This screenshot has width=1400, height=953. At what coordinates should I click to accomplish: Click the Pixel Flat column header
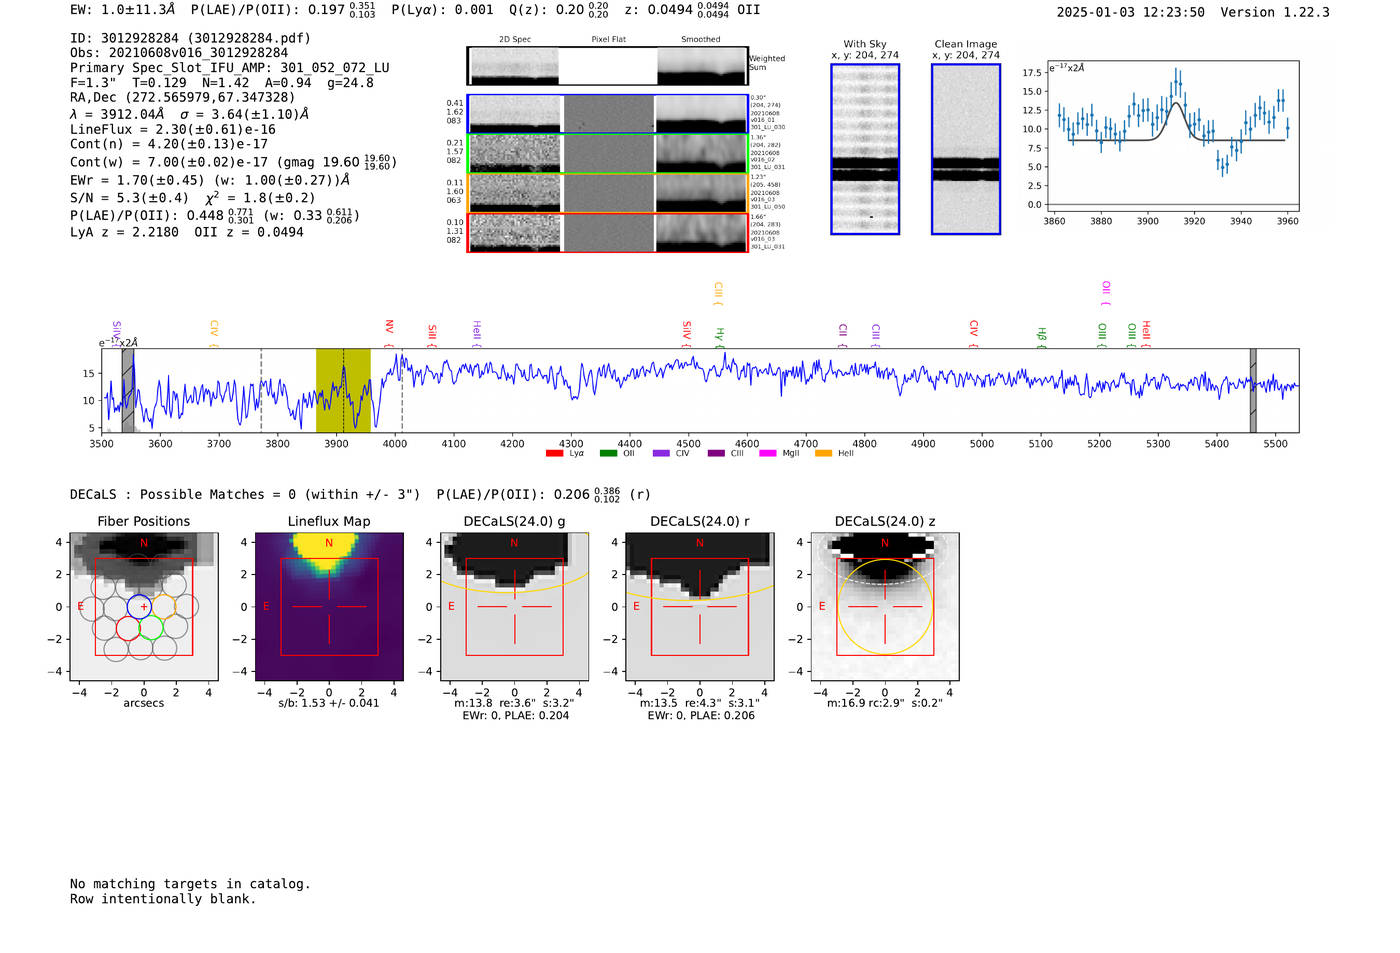click(608, 39)
